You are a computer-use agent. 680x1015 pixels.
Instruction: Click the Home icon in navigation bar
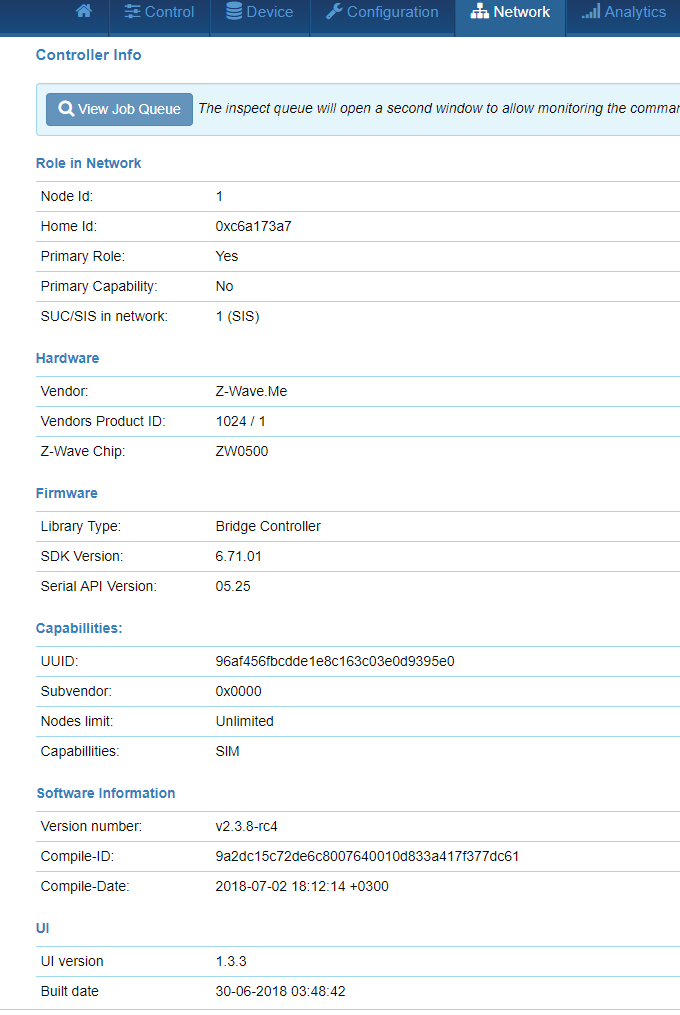point(84,12)
